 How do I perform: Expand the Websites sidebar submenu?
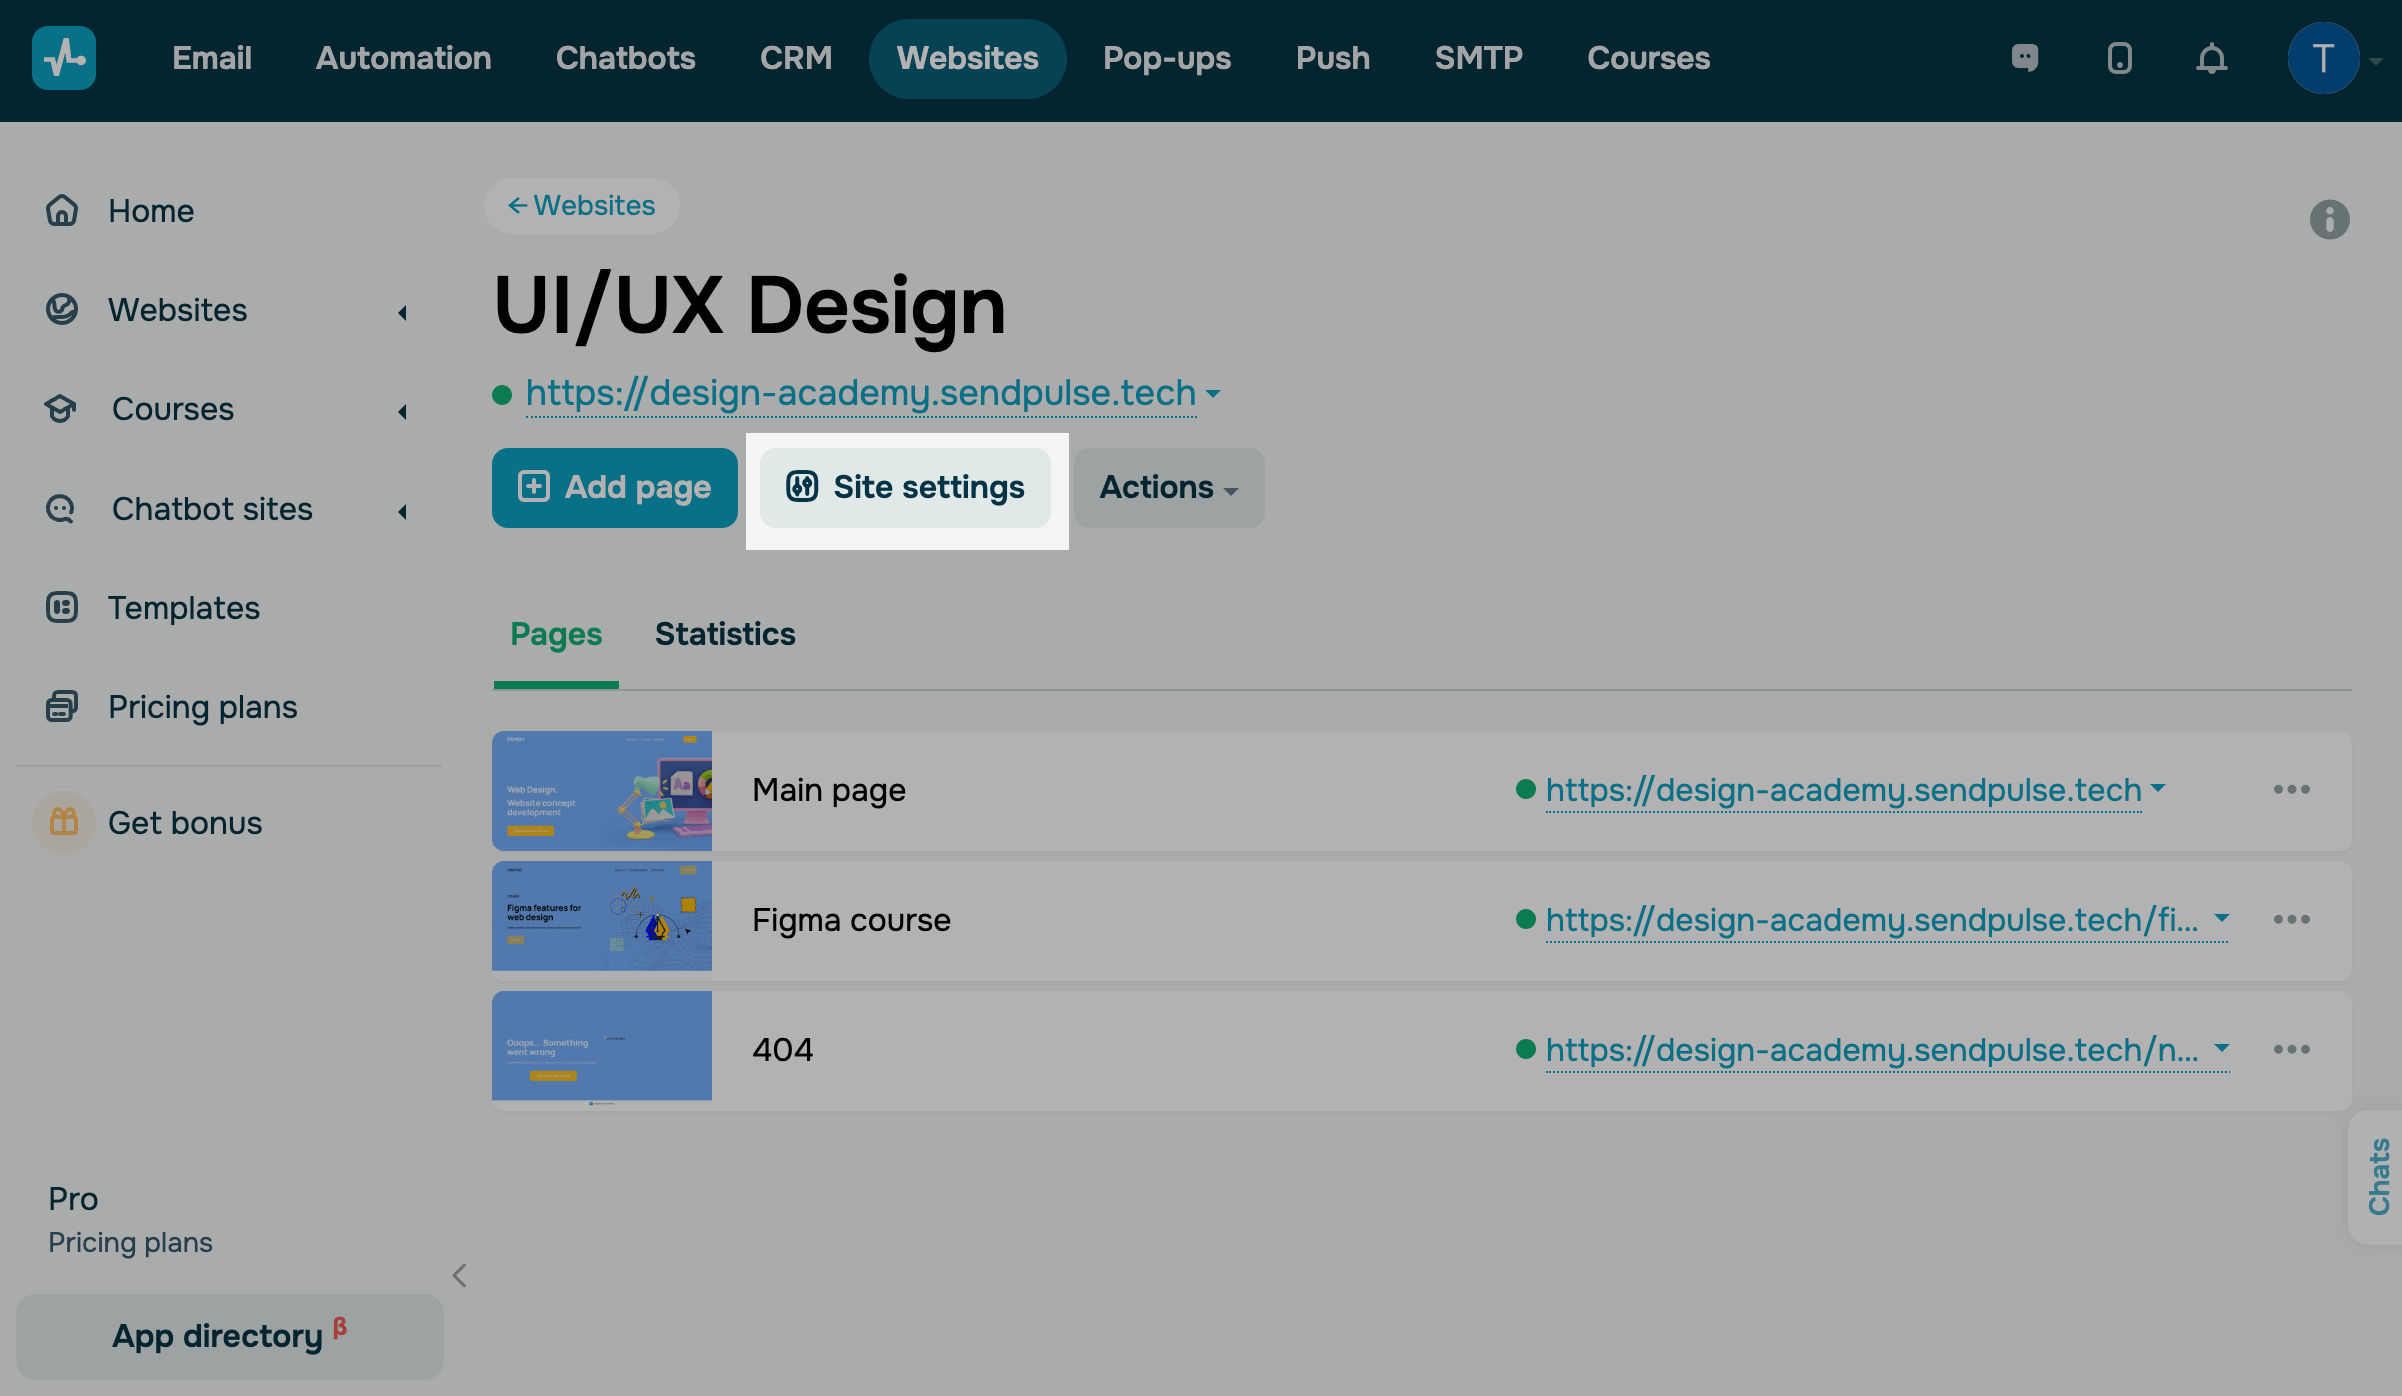(x=402, y=312)
